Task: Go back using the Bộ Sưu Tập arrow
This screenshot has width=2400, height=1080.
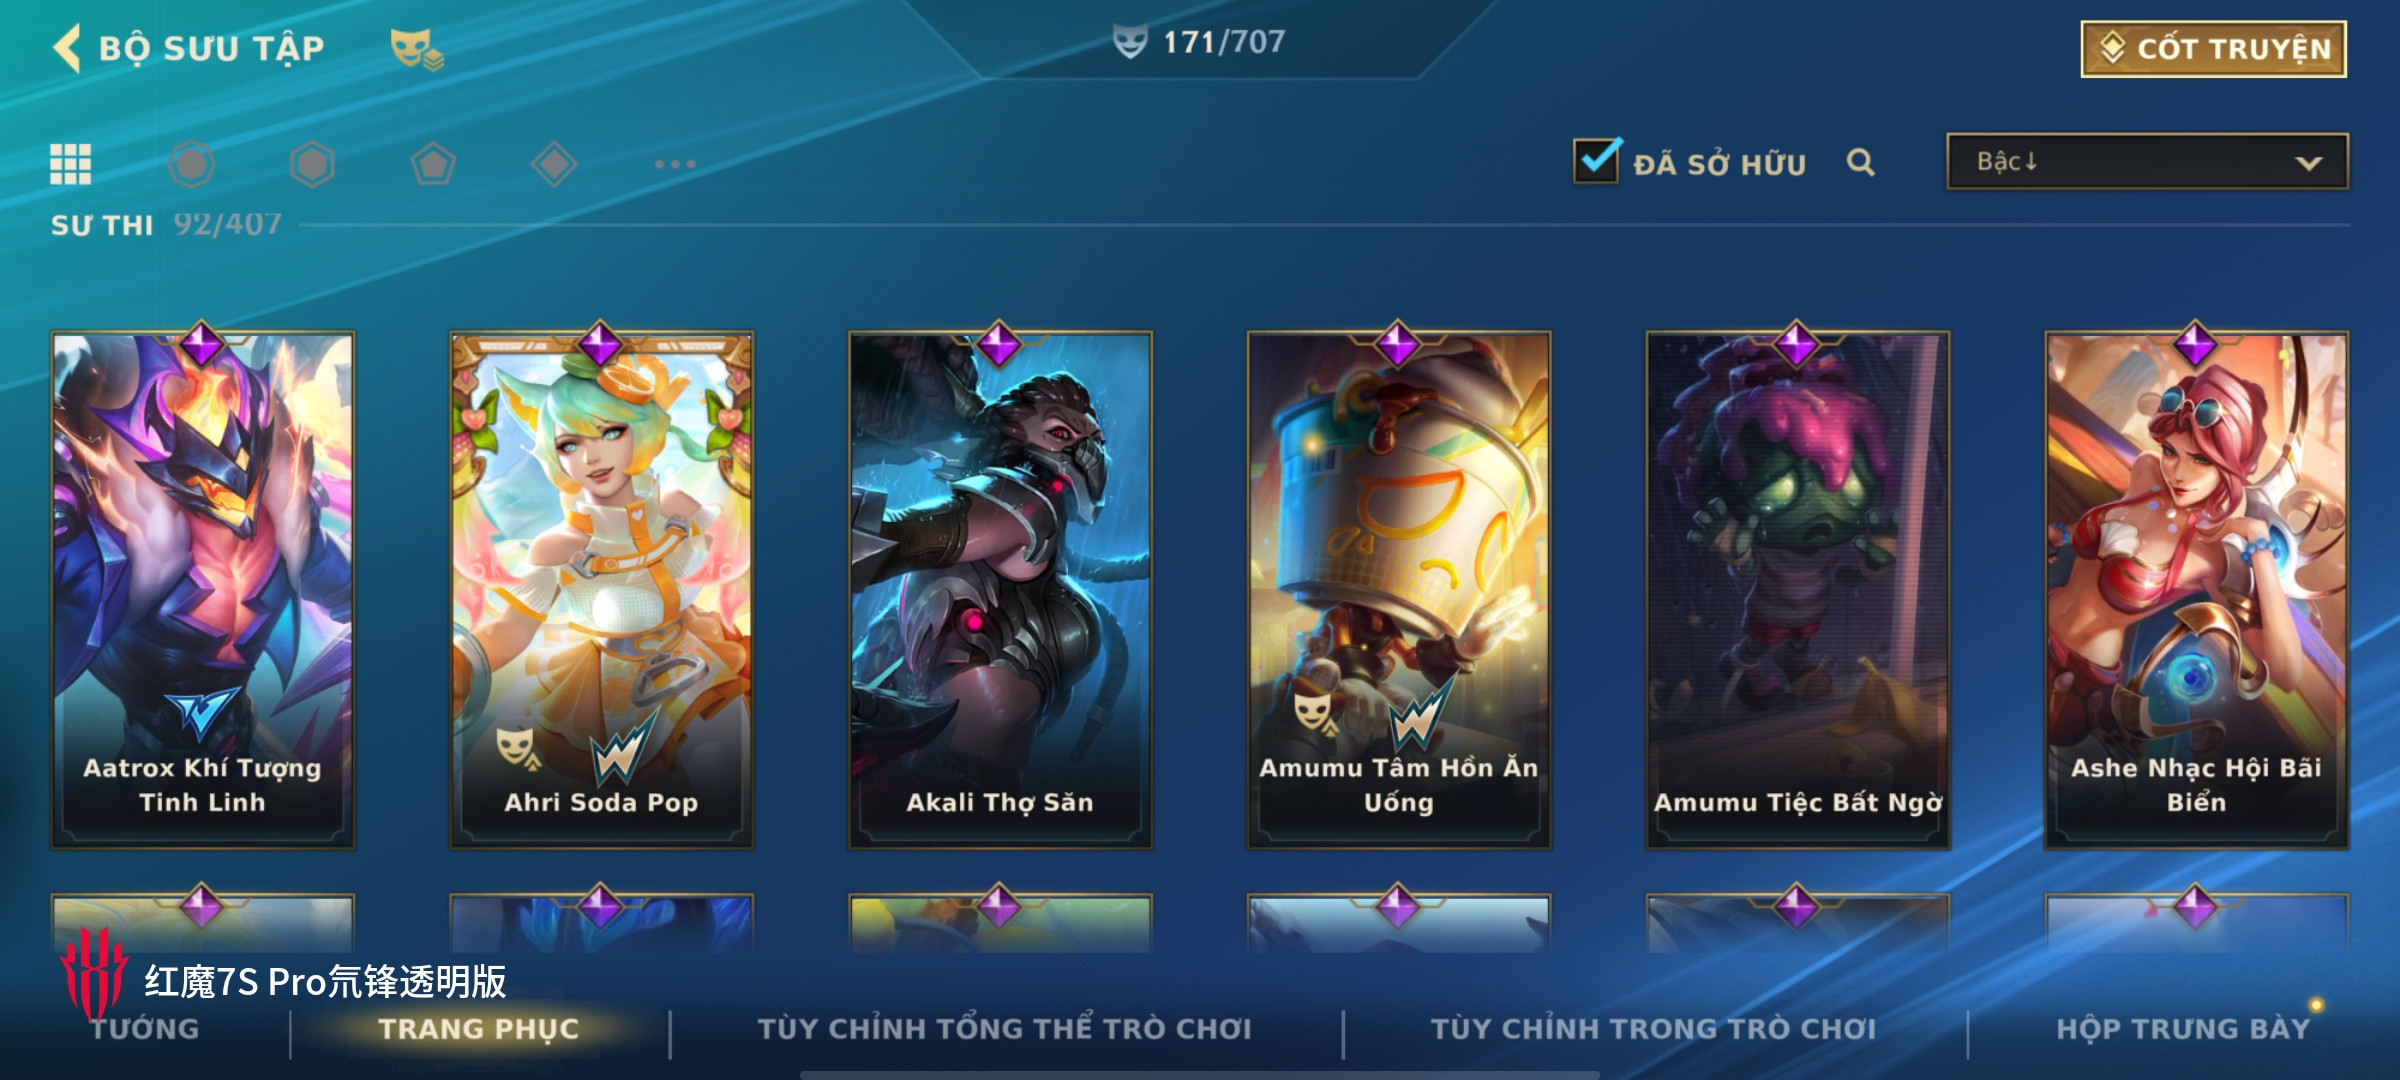Action: click(67, 48)
